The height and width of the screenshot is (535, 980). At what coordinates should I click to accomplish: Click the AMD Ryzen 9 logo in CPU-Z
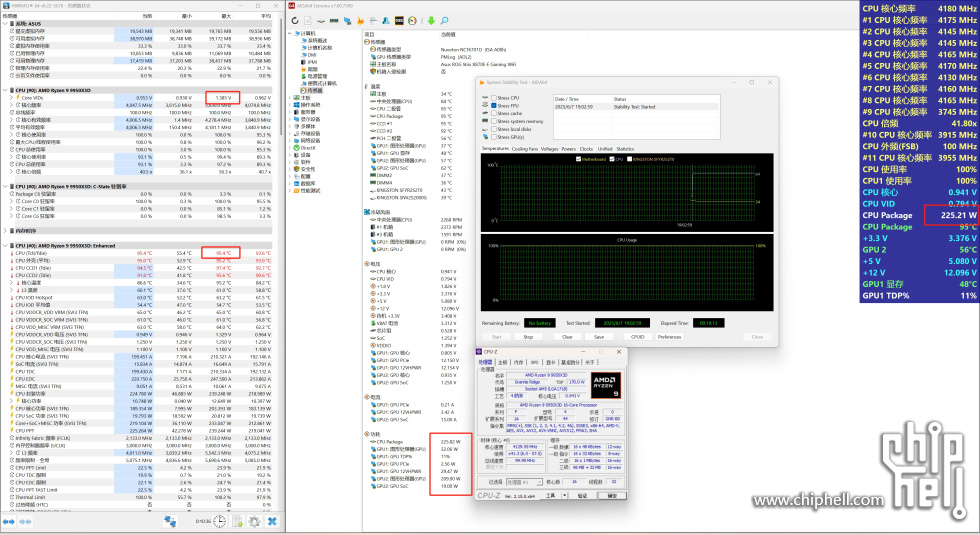point(606,386)
